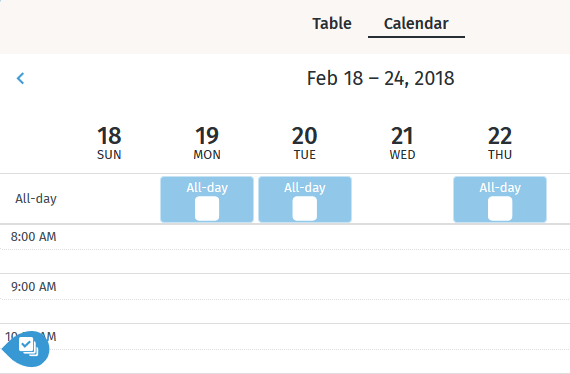Select the Sunday 18 day header
Image resolution: width=570 pixels, height=374 pixels.
tap(109, 143)
